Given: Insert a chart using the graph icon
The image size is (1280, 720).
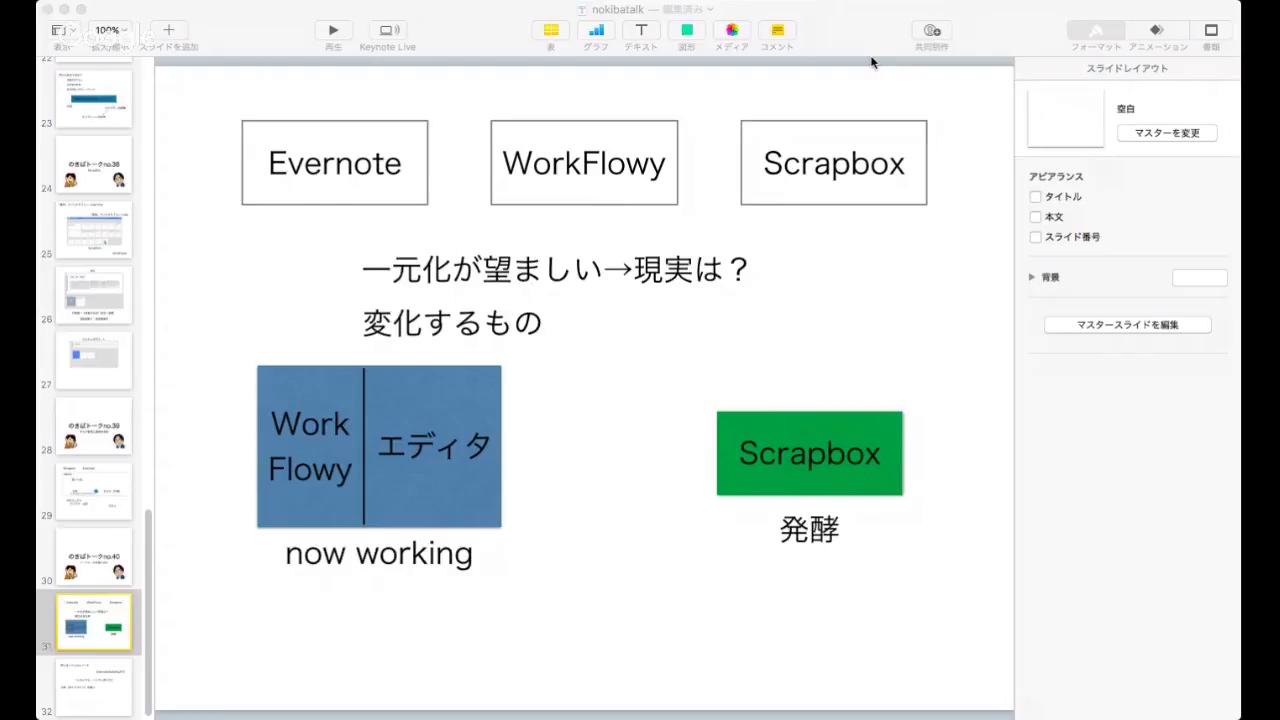Looking at the screenshot, I should (x=596, y=31).
